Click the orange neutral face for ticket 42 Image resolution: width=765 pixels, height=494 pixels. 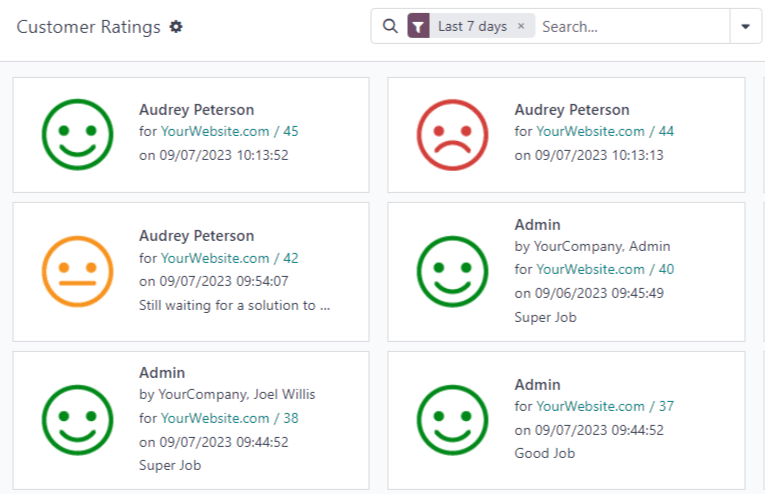[77, 271]
